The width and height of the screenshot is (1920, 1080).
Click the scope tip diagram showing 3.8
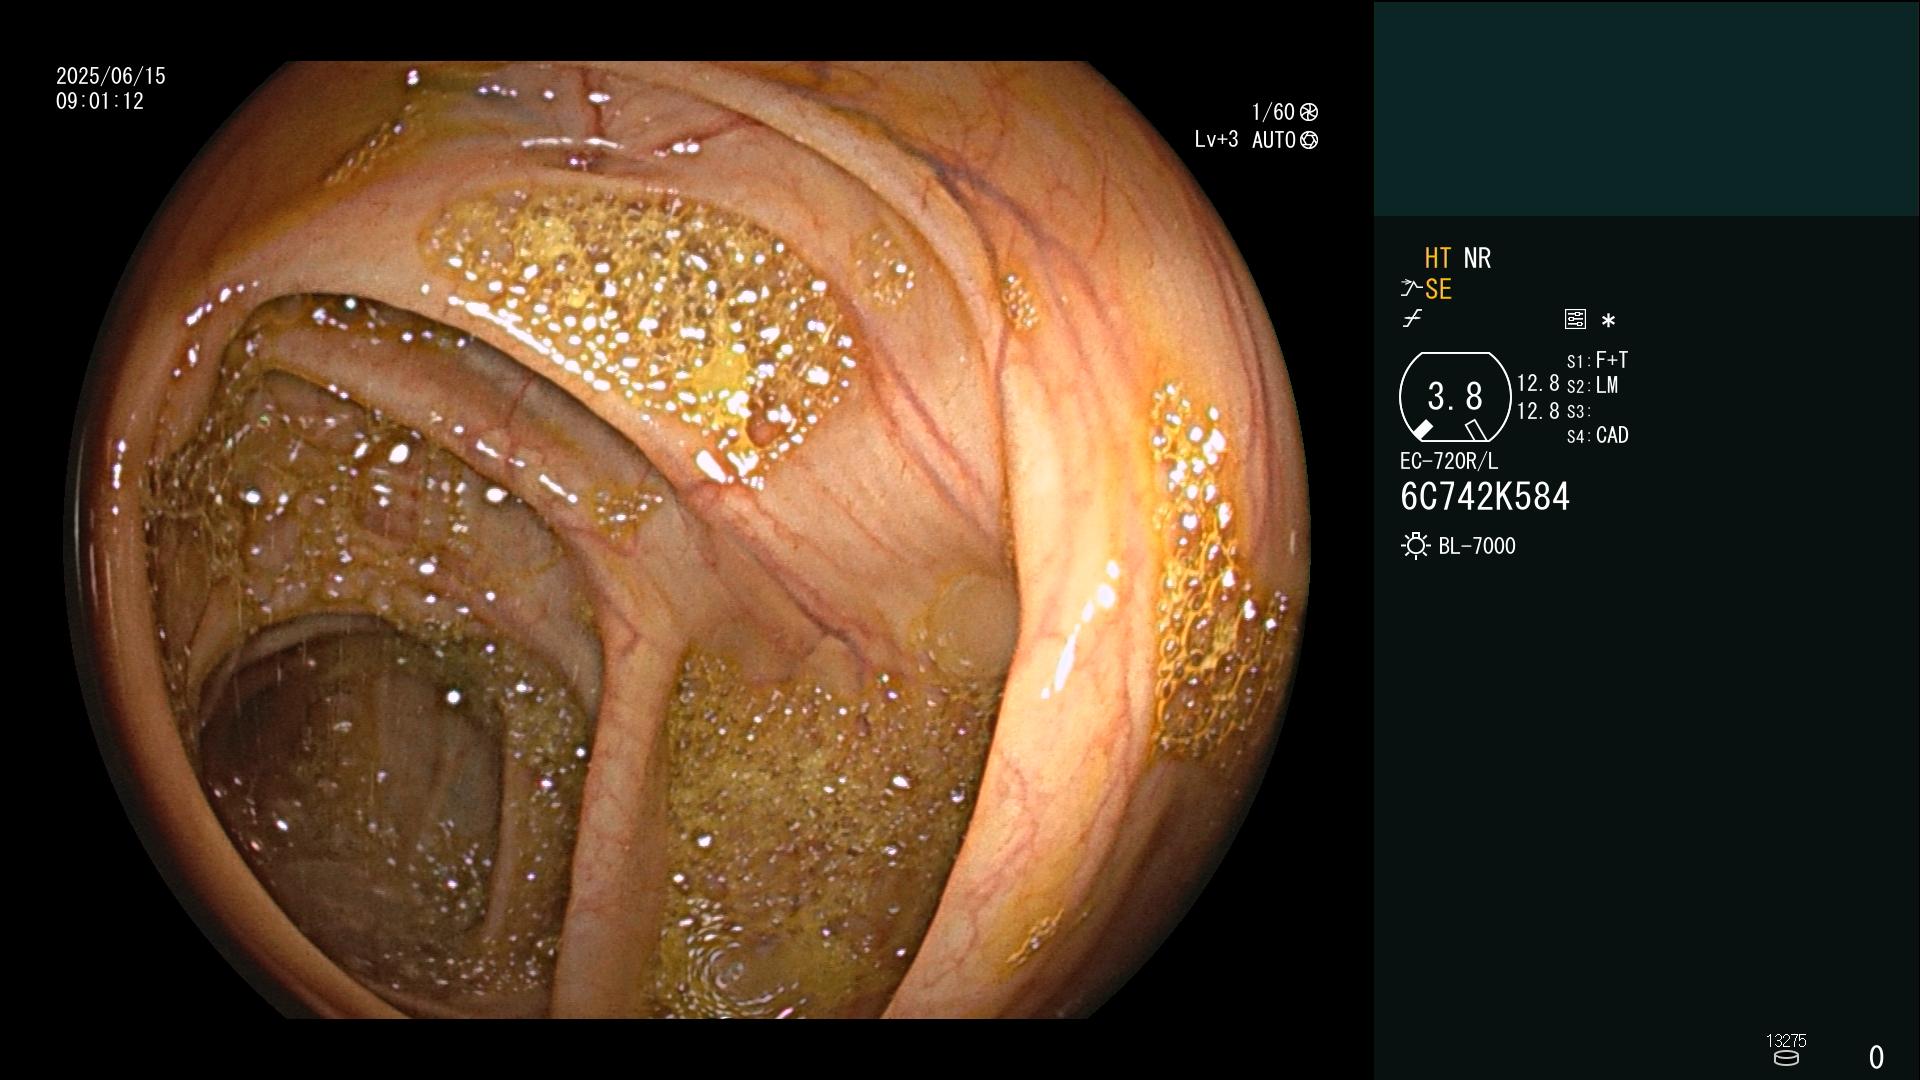click(1455, 397)
